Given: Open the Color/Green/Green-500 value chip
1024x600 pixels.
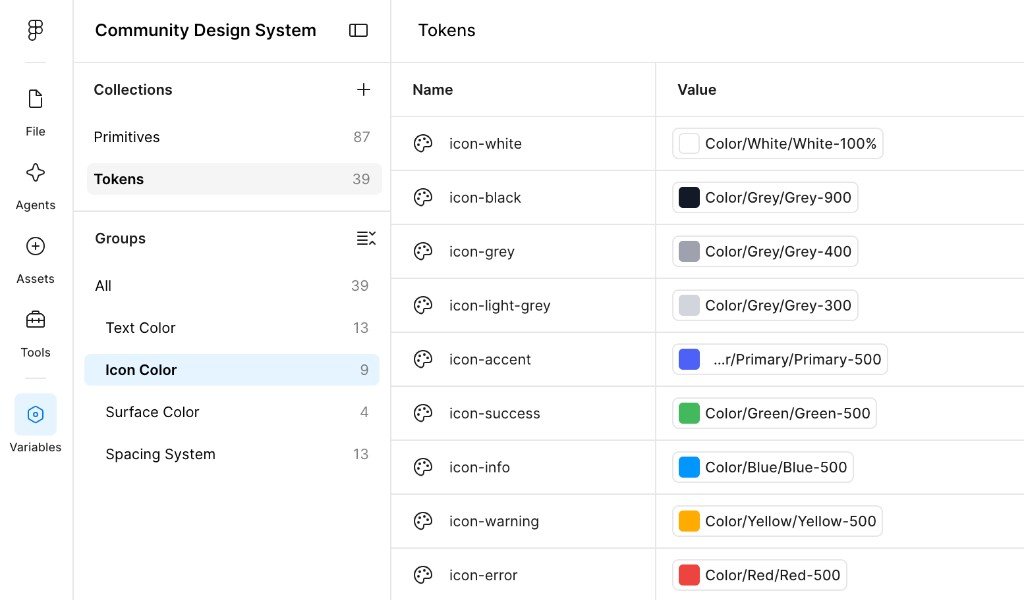Looking at the screenshot, I should tap(775, 413).
